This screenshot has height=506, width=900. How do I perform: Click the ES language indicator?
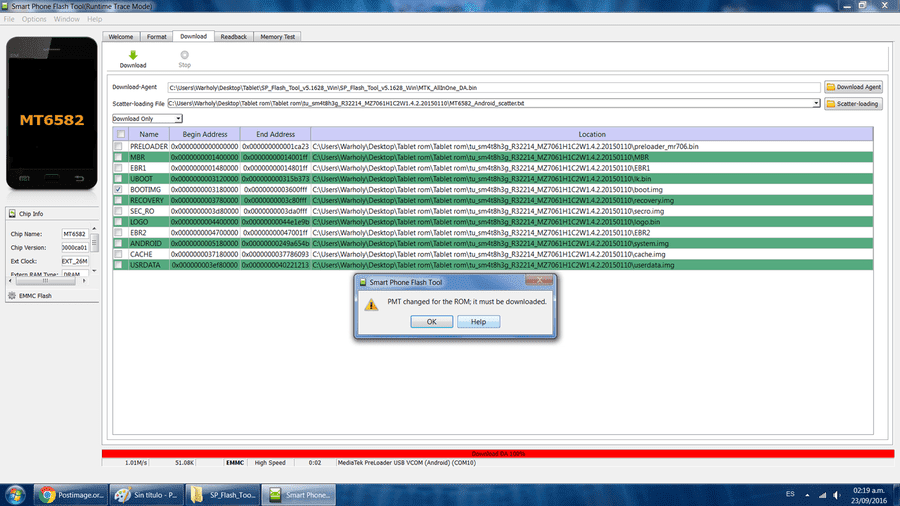tap(790, 494)
